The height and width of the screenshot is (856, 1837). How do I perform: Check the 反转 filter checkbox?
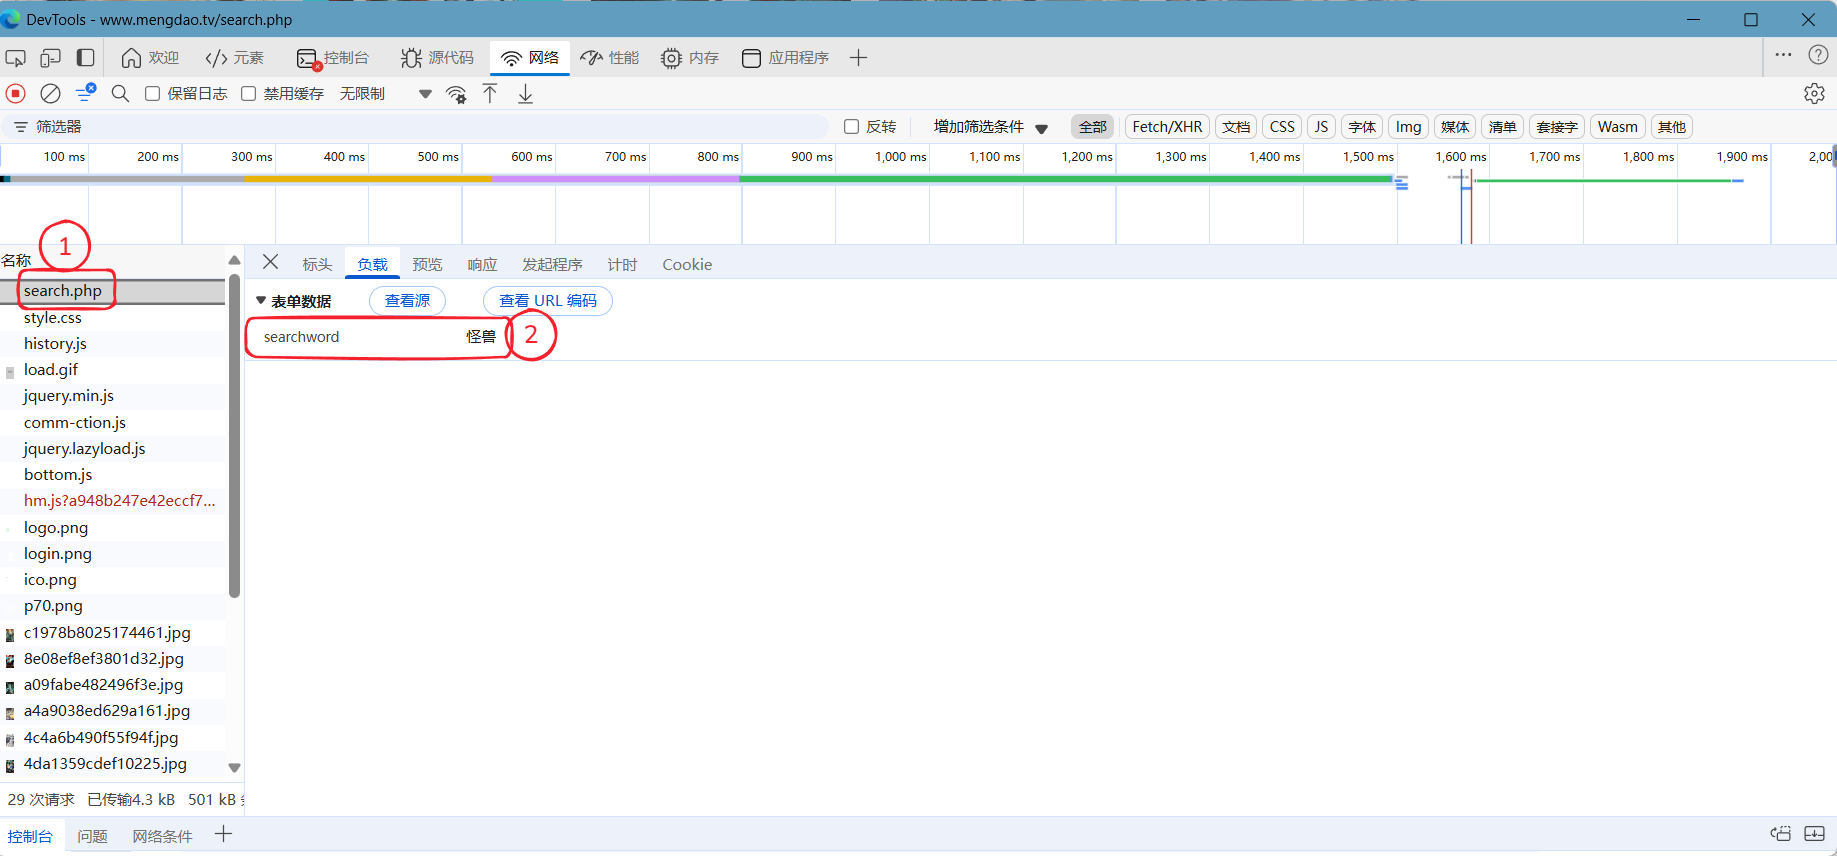click(852, 127)
